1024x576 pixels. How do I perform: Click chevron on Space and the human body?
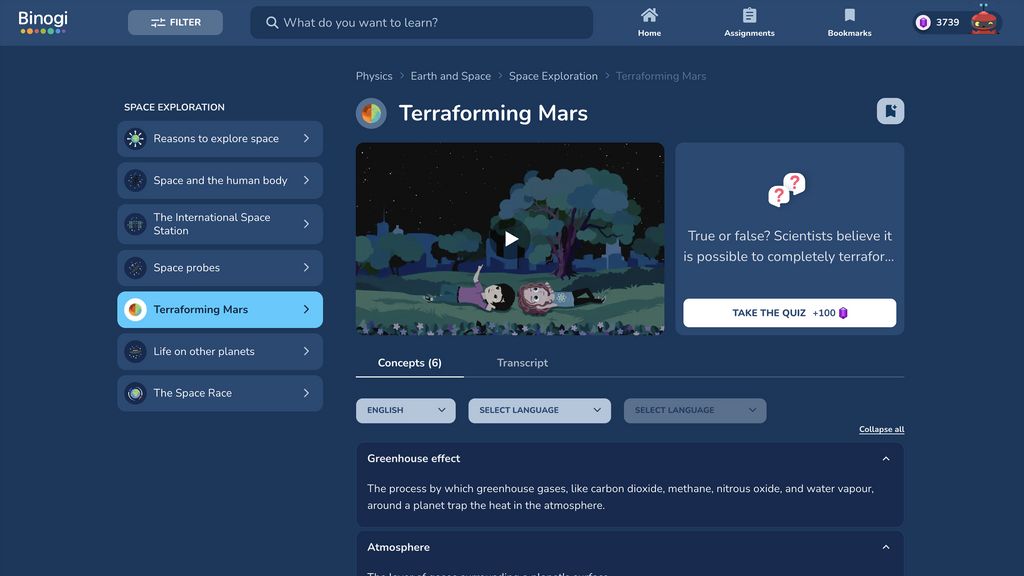point(306,180)
